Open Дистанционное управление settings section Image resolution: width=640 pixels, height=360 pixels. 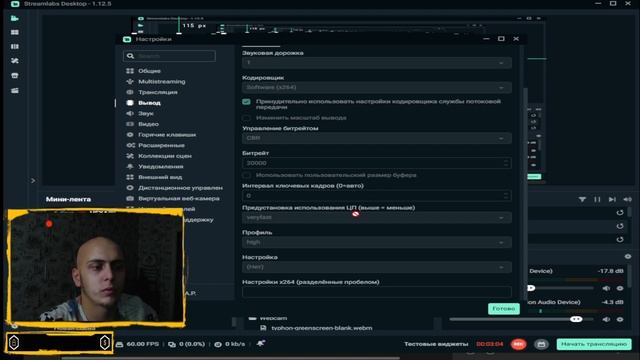180,188
